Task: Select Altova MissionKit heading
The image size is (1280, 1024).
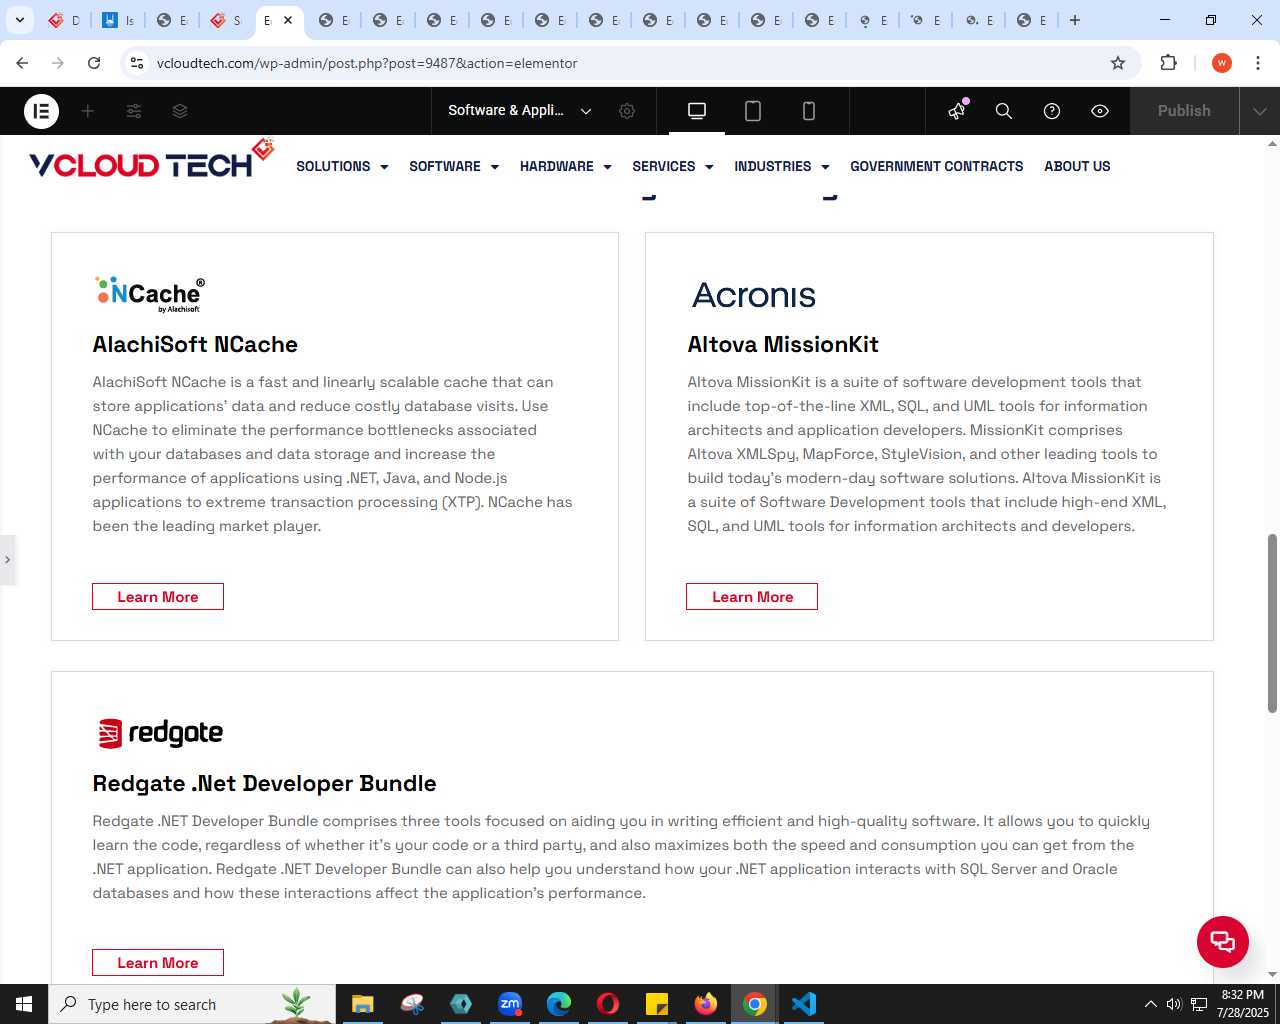Action: coord(783,344)
